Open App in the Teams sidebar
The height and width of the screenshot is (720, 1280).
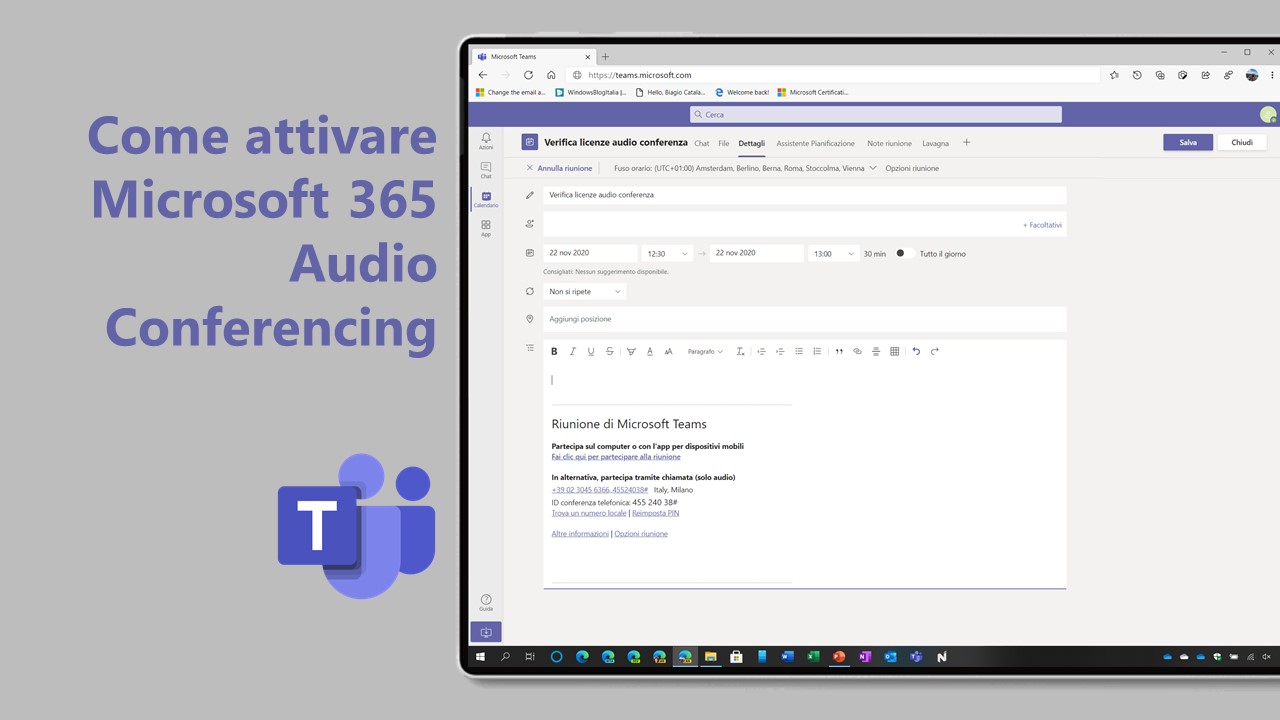(486, 227)
